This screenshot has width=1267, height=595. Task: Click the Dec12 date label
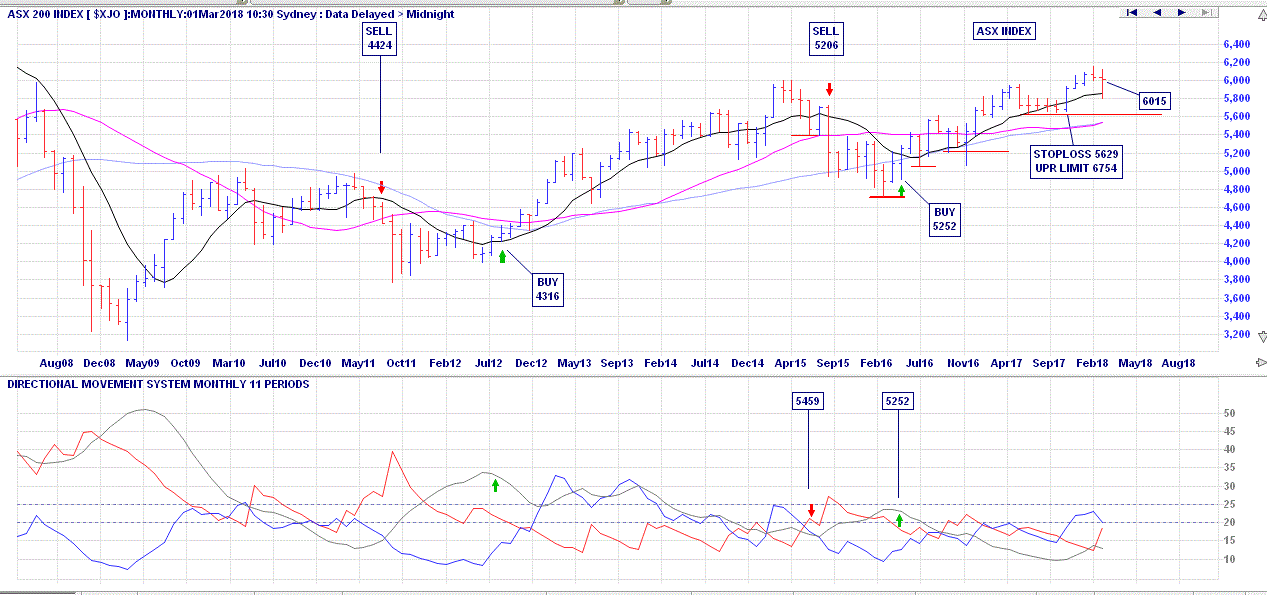(x=531, y=364)
